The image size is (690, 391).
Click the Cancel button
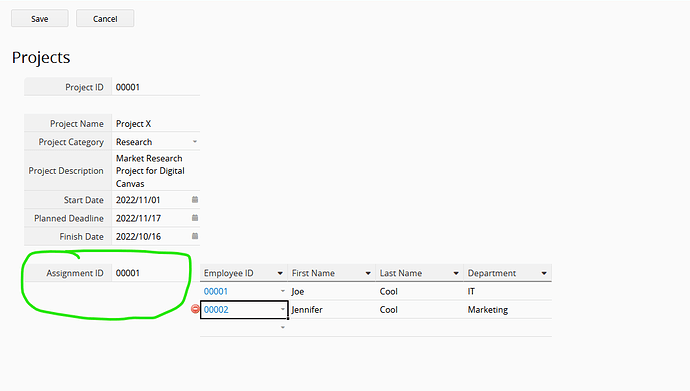click(105, 18)
